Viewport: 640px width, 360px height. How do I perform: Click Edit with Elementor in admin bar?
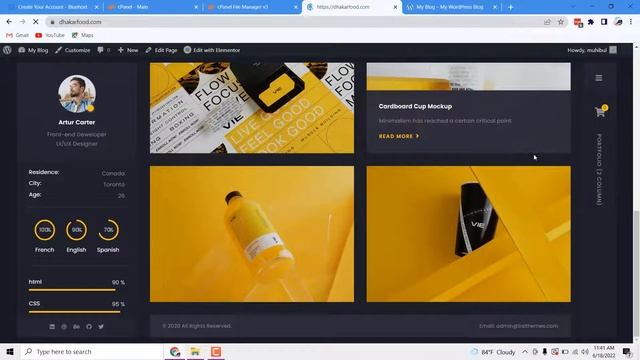point(212,50)
